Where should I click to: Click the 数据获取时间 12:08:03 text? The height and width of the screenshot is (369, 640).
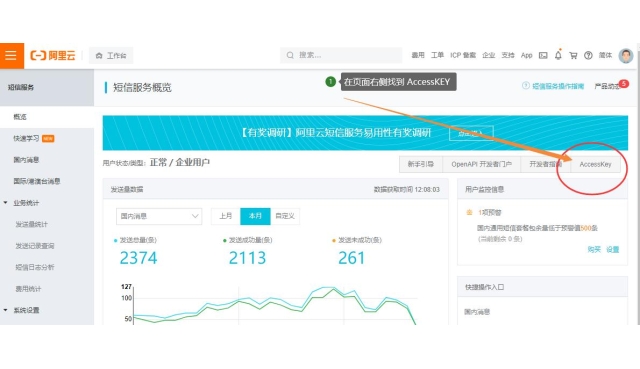click(x=407, y=189)
